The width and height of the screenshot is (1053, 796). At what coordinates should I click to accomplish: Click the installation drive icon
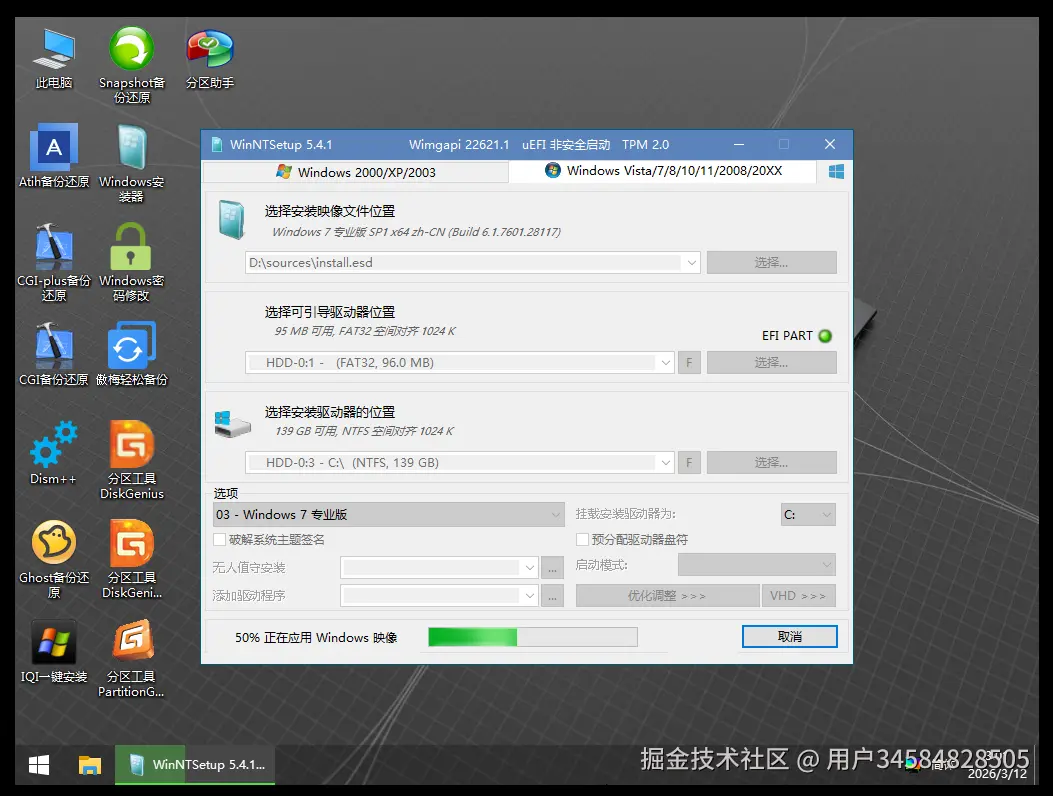pyautogui.click(x=232, y=425)
